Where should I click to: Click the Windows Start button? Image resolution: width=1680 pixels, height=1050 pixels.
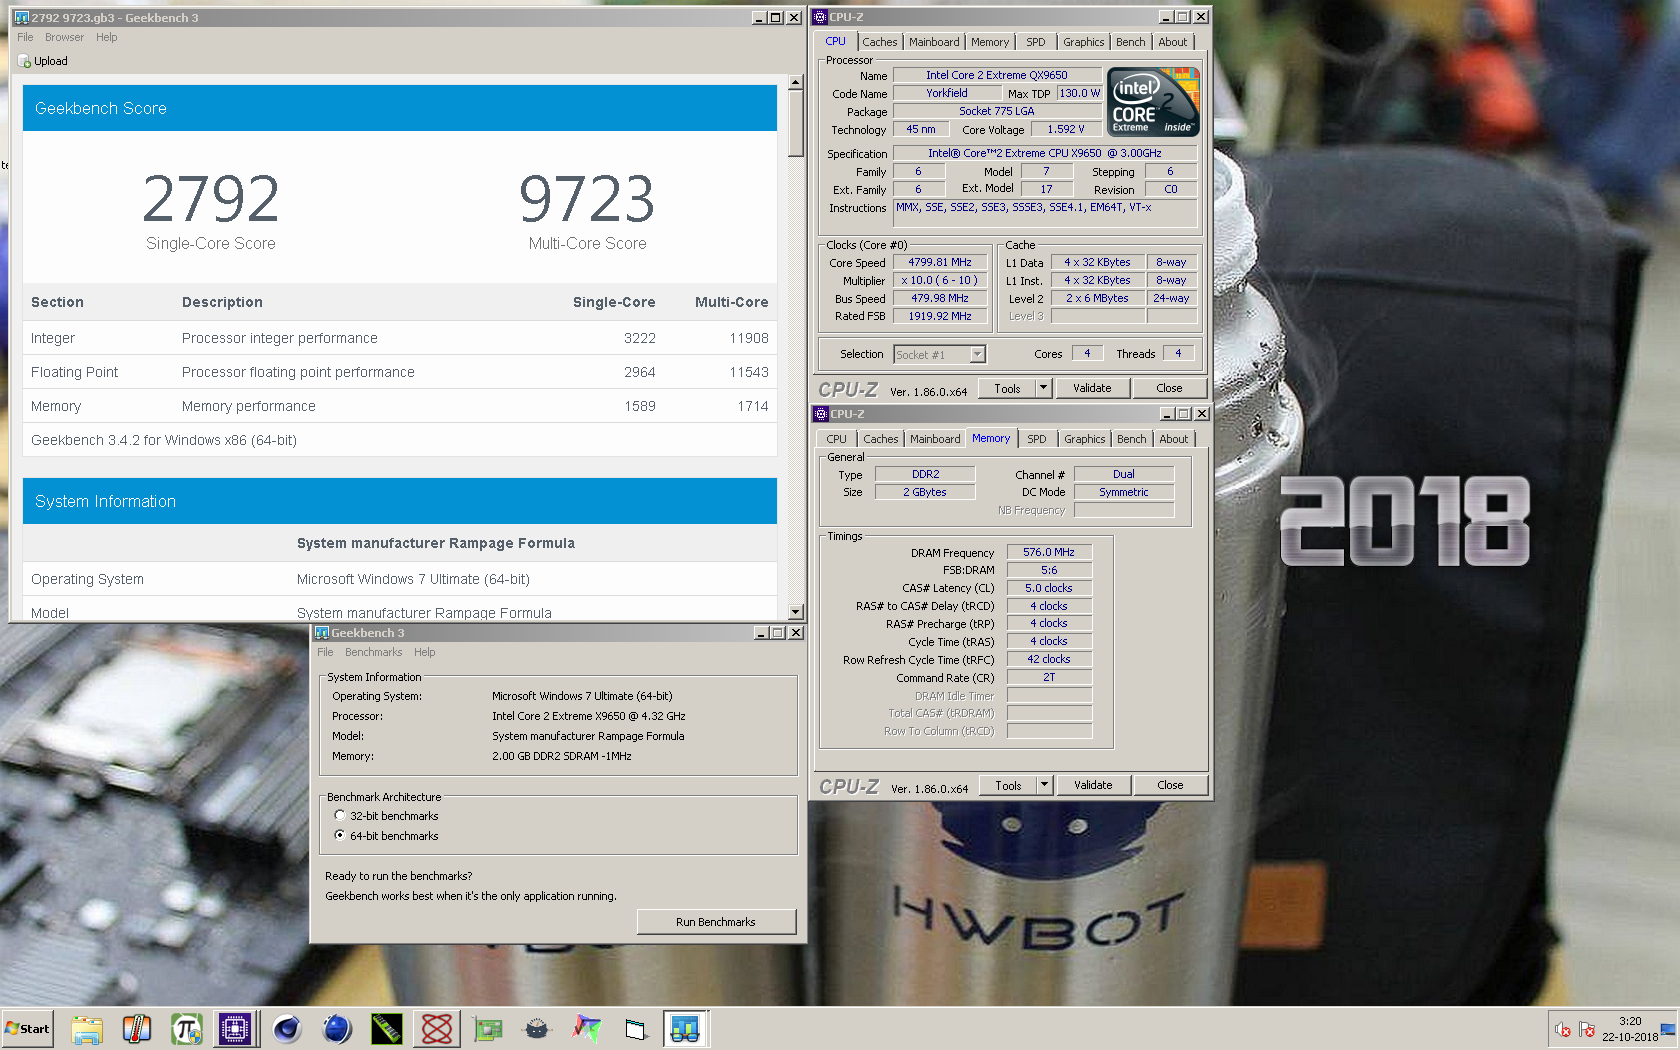27,1029
